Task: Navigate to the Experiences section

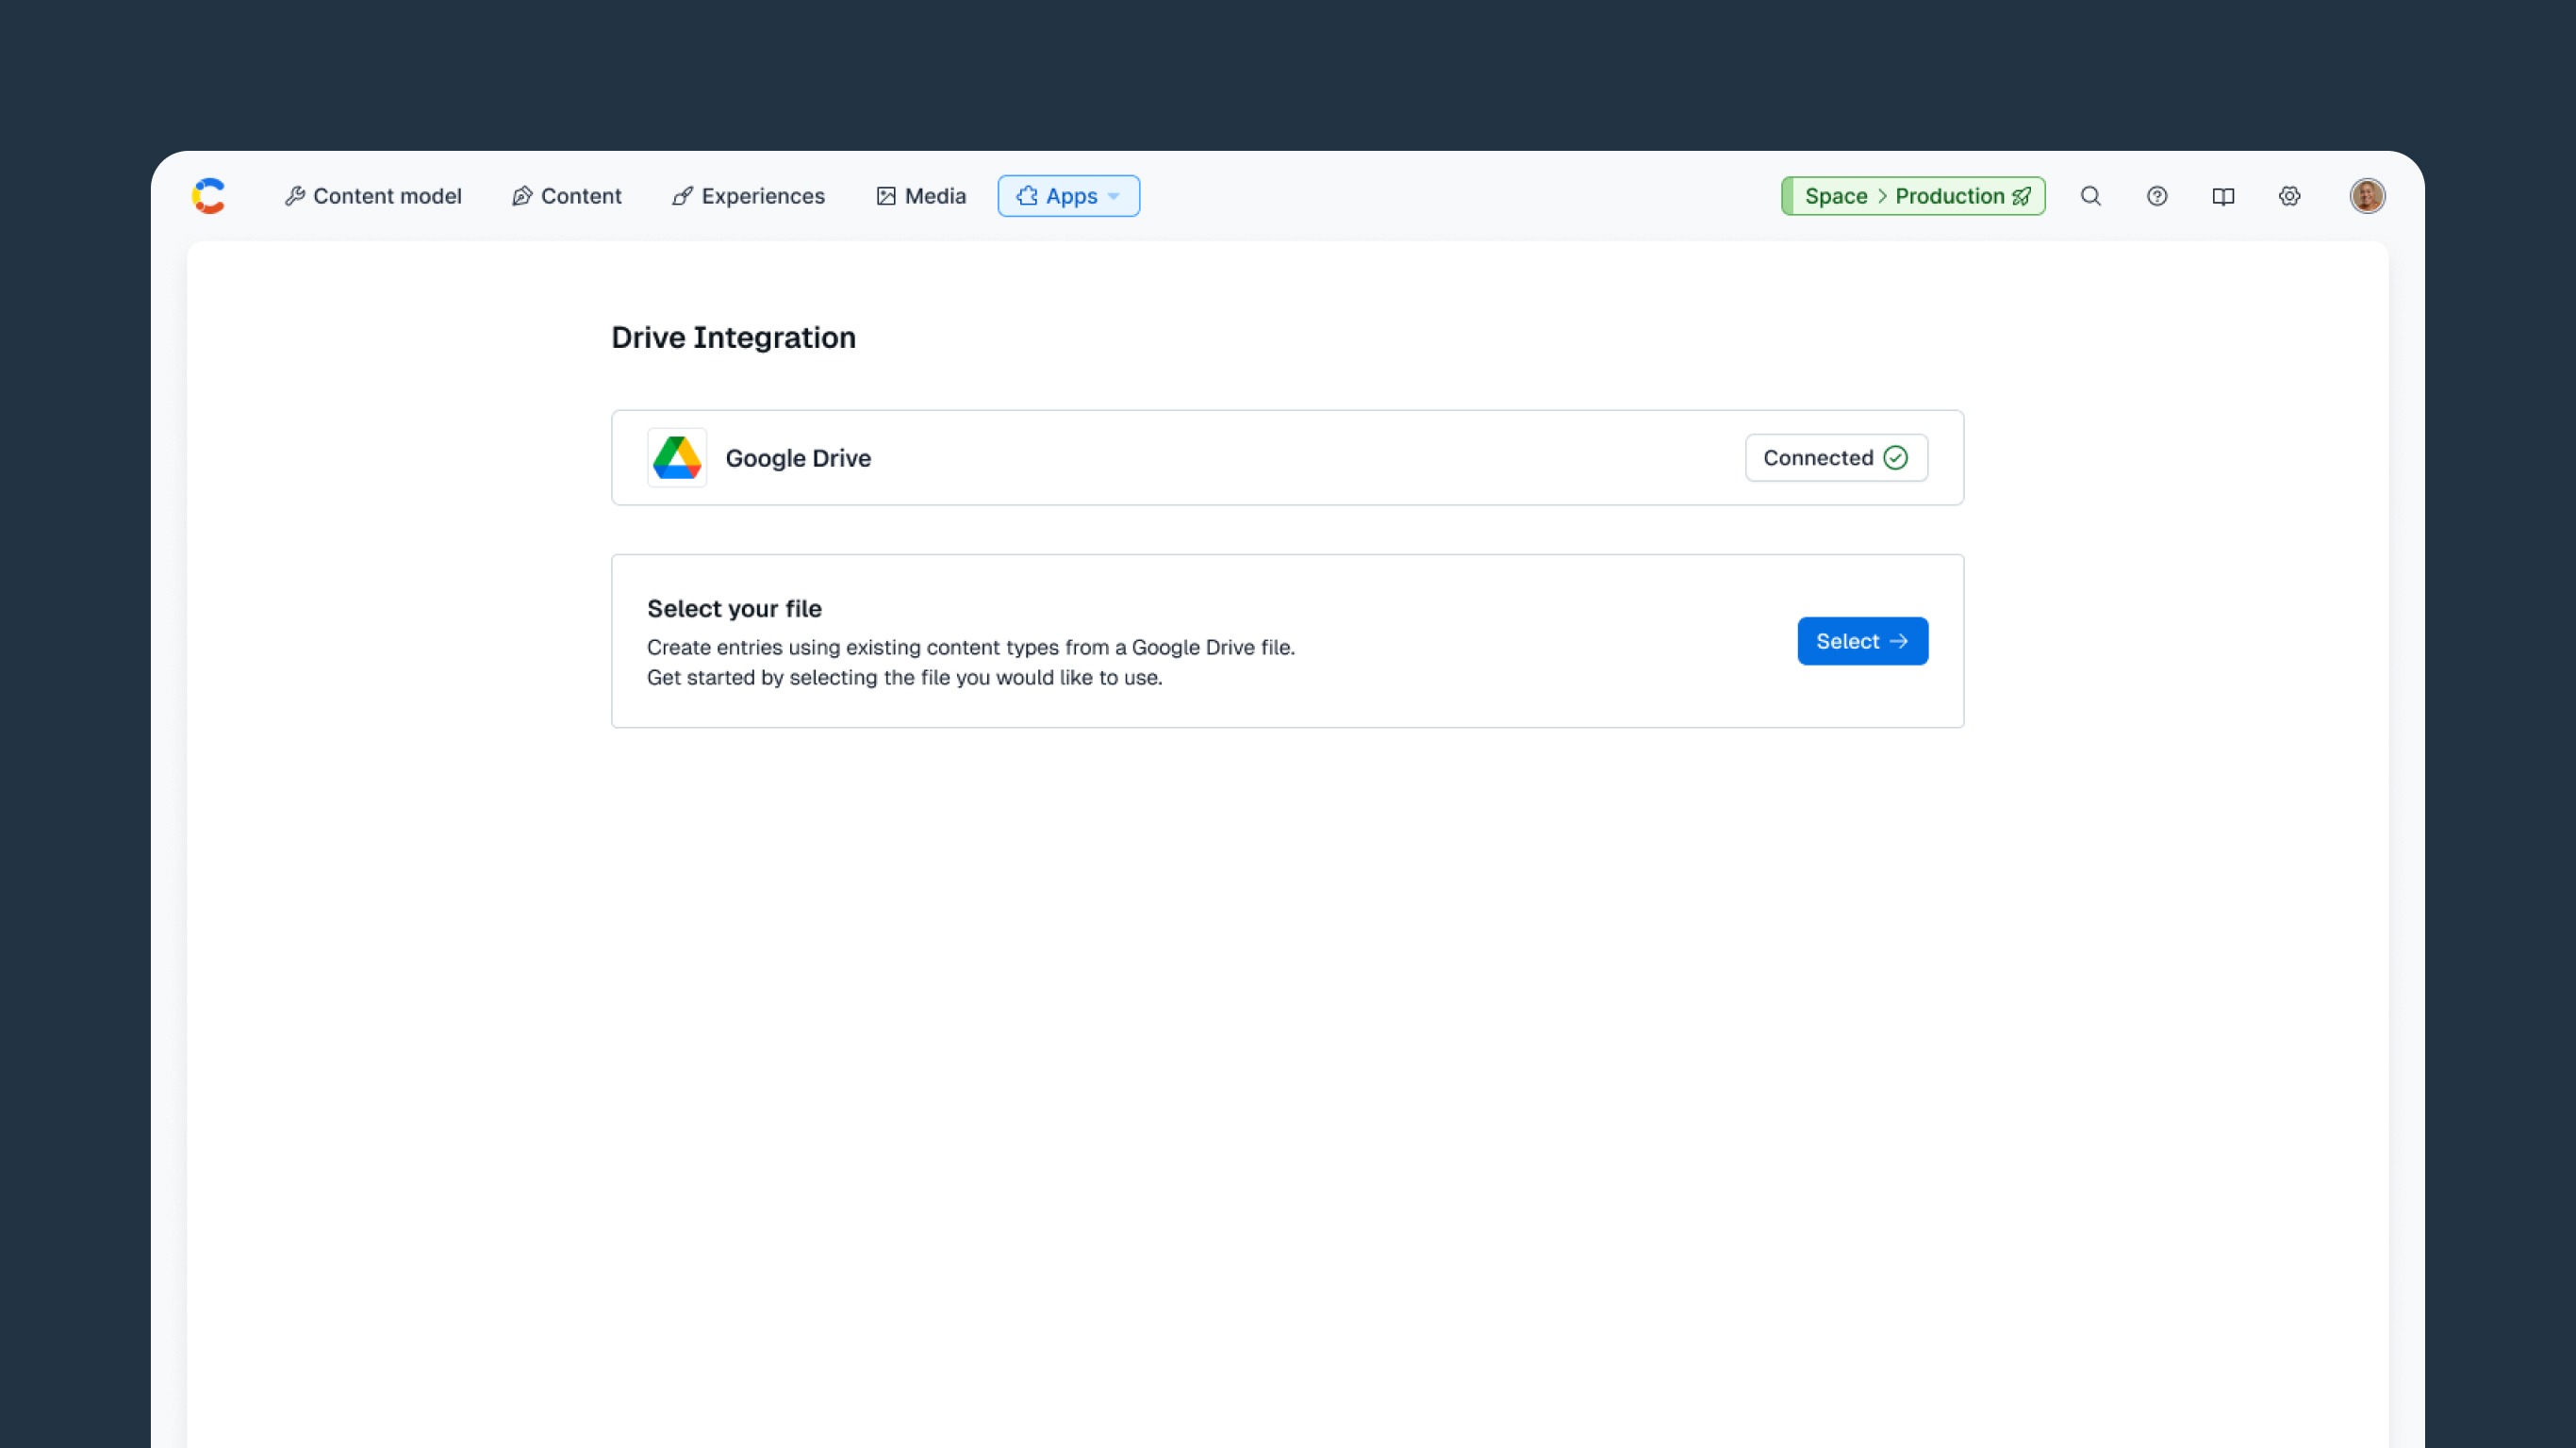Action: pyautogui.click(x=748, y=196)
